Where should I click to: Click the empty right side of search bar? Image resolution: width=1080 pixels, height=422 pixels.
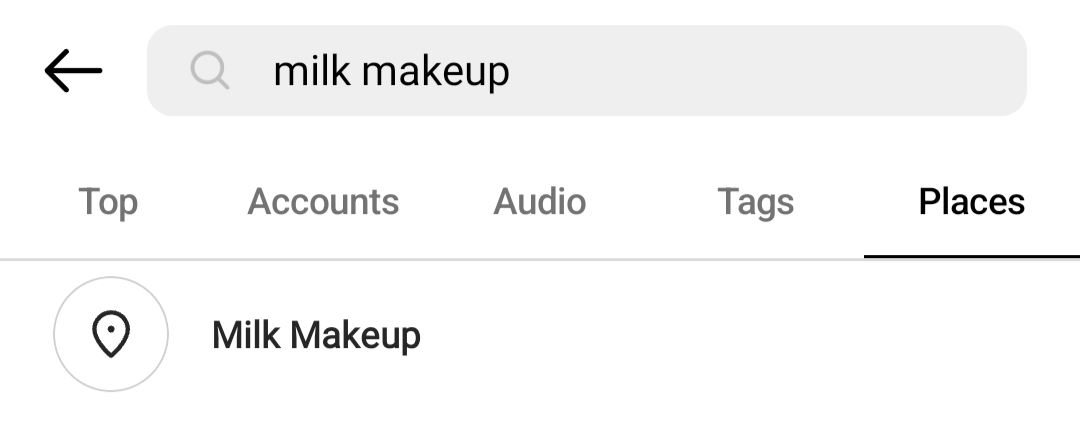[x=850, y=71]
